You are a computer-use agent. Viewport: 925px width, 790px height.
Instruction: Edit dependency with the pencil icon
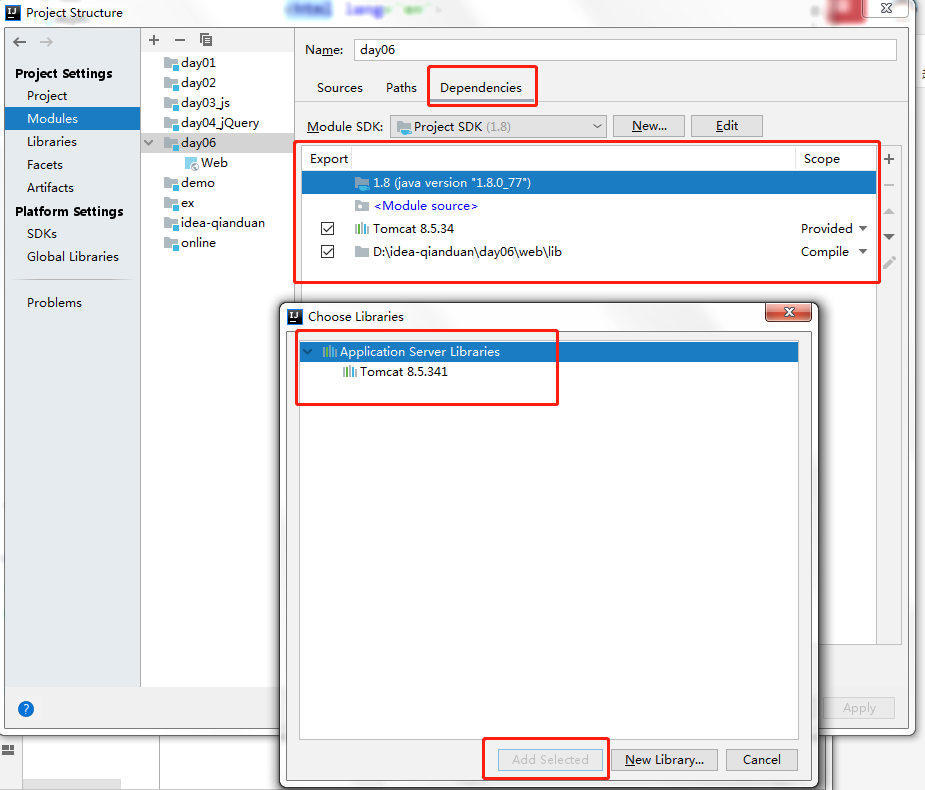tap(889, 263)
